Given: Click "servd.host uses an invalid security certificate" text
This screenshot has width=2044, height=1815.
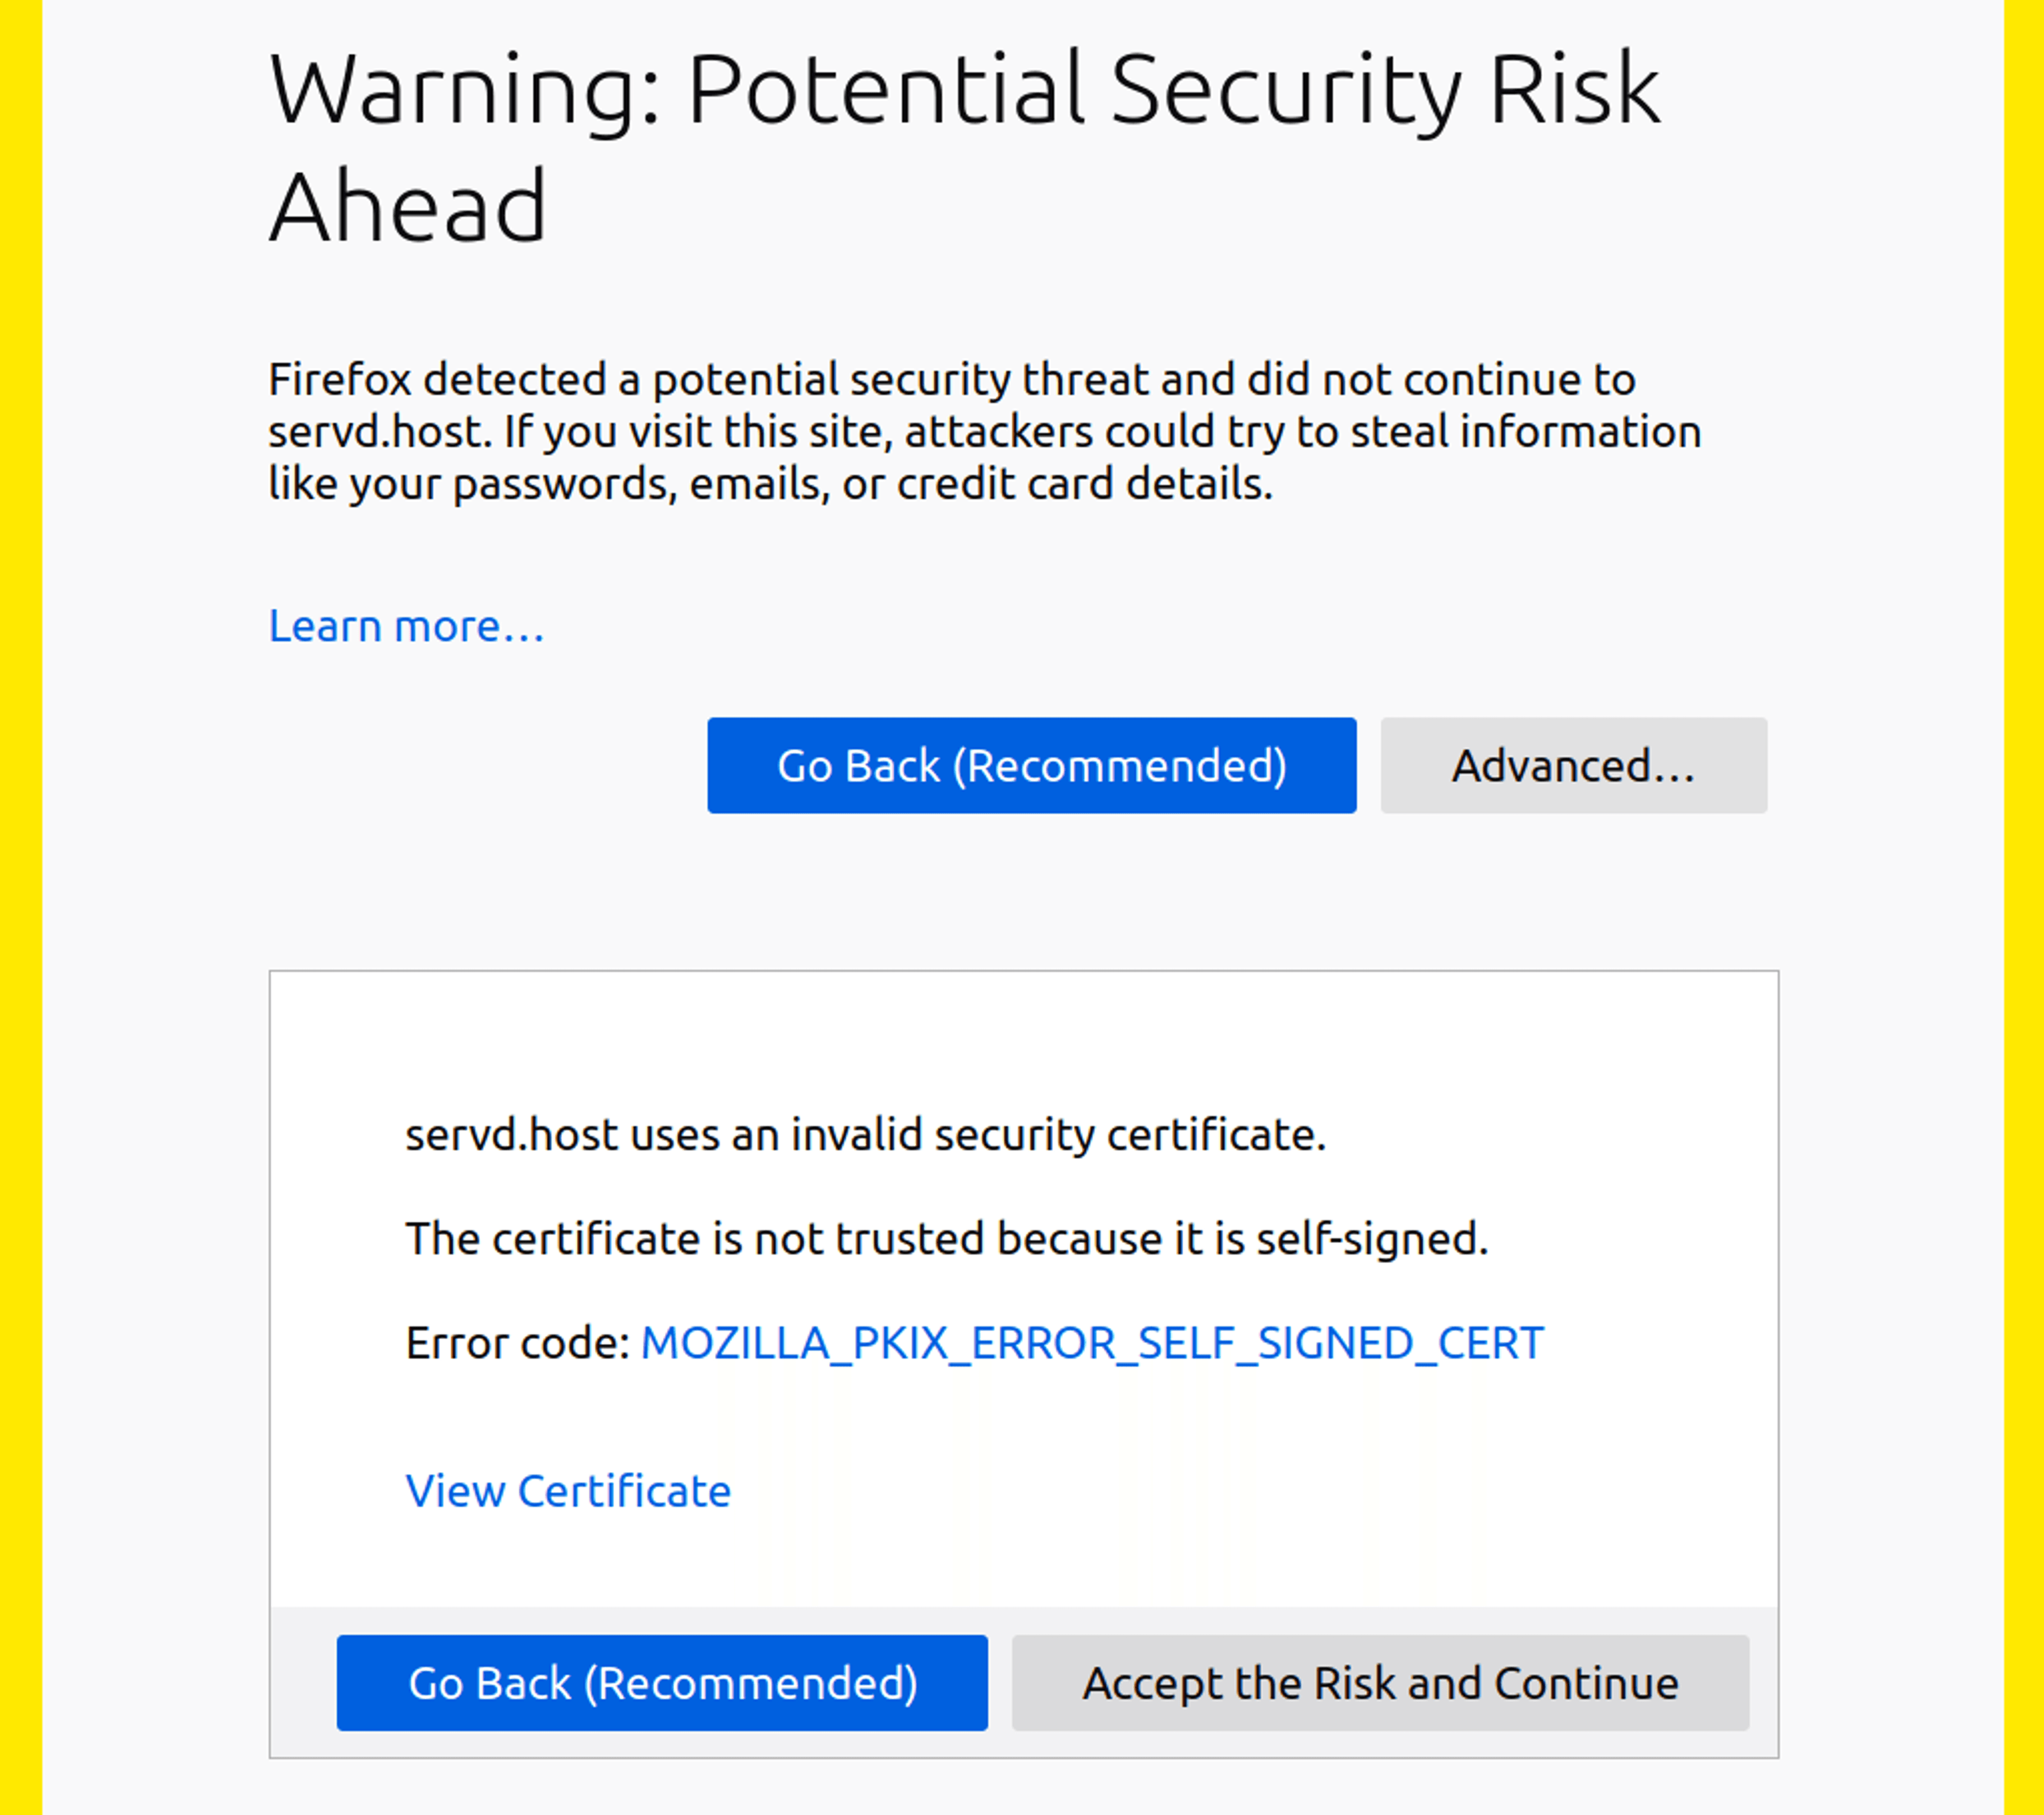Looking at the screenshot, I should pyautogui.click(x=865, y=1135).
